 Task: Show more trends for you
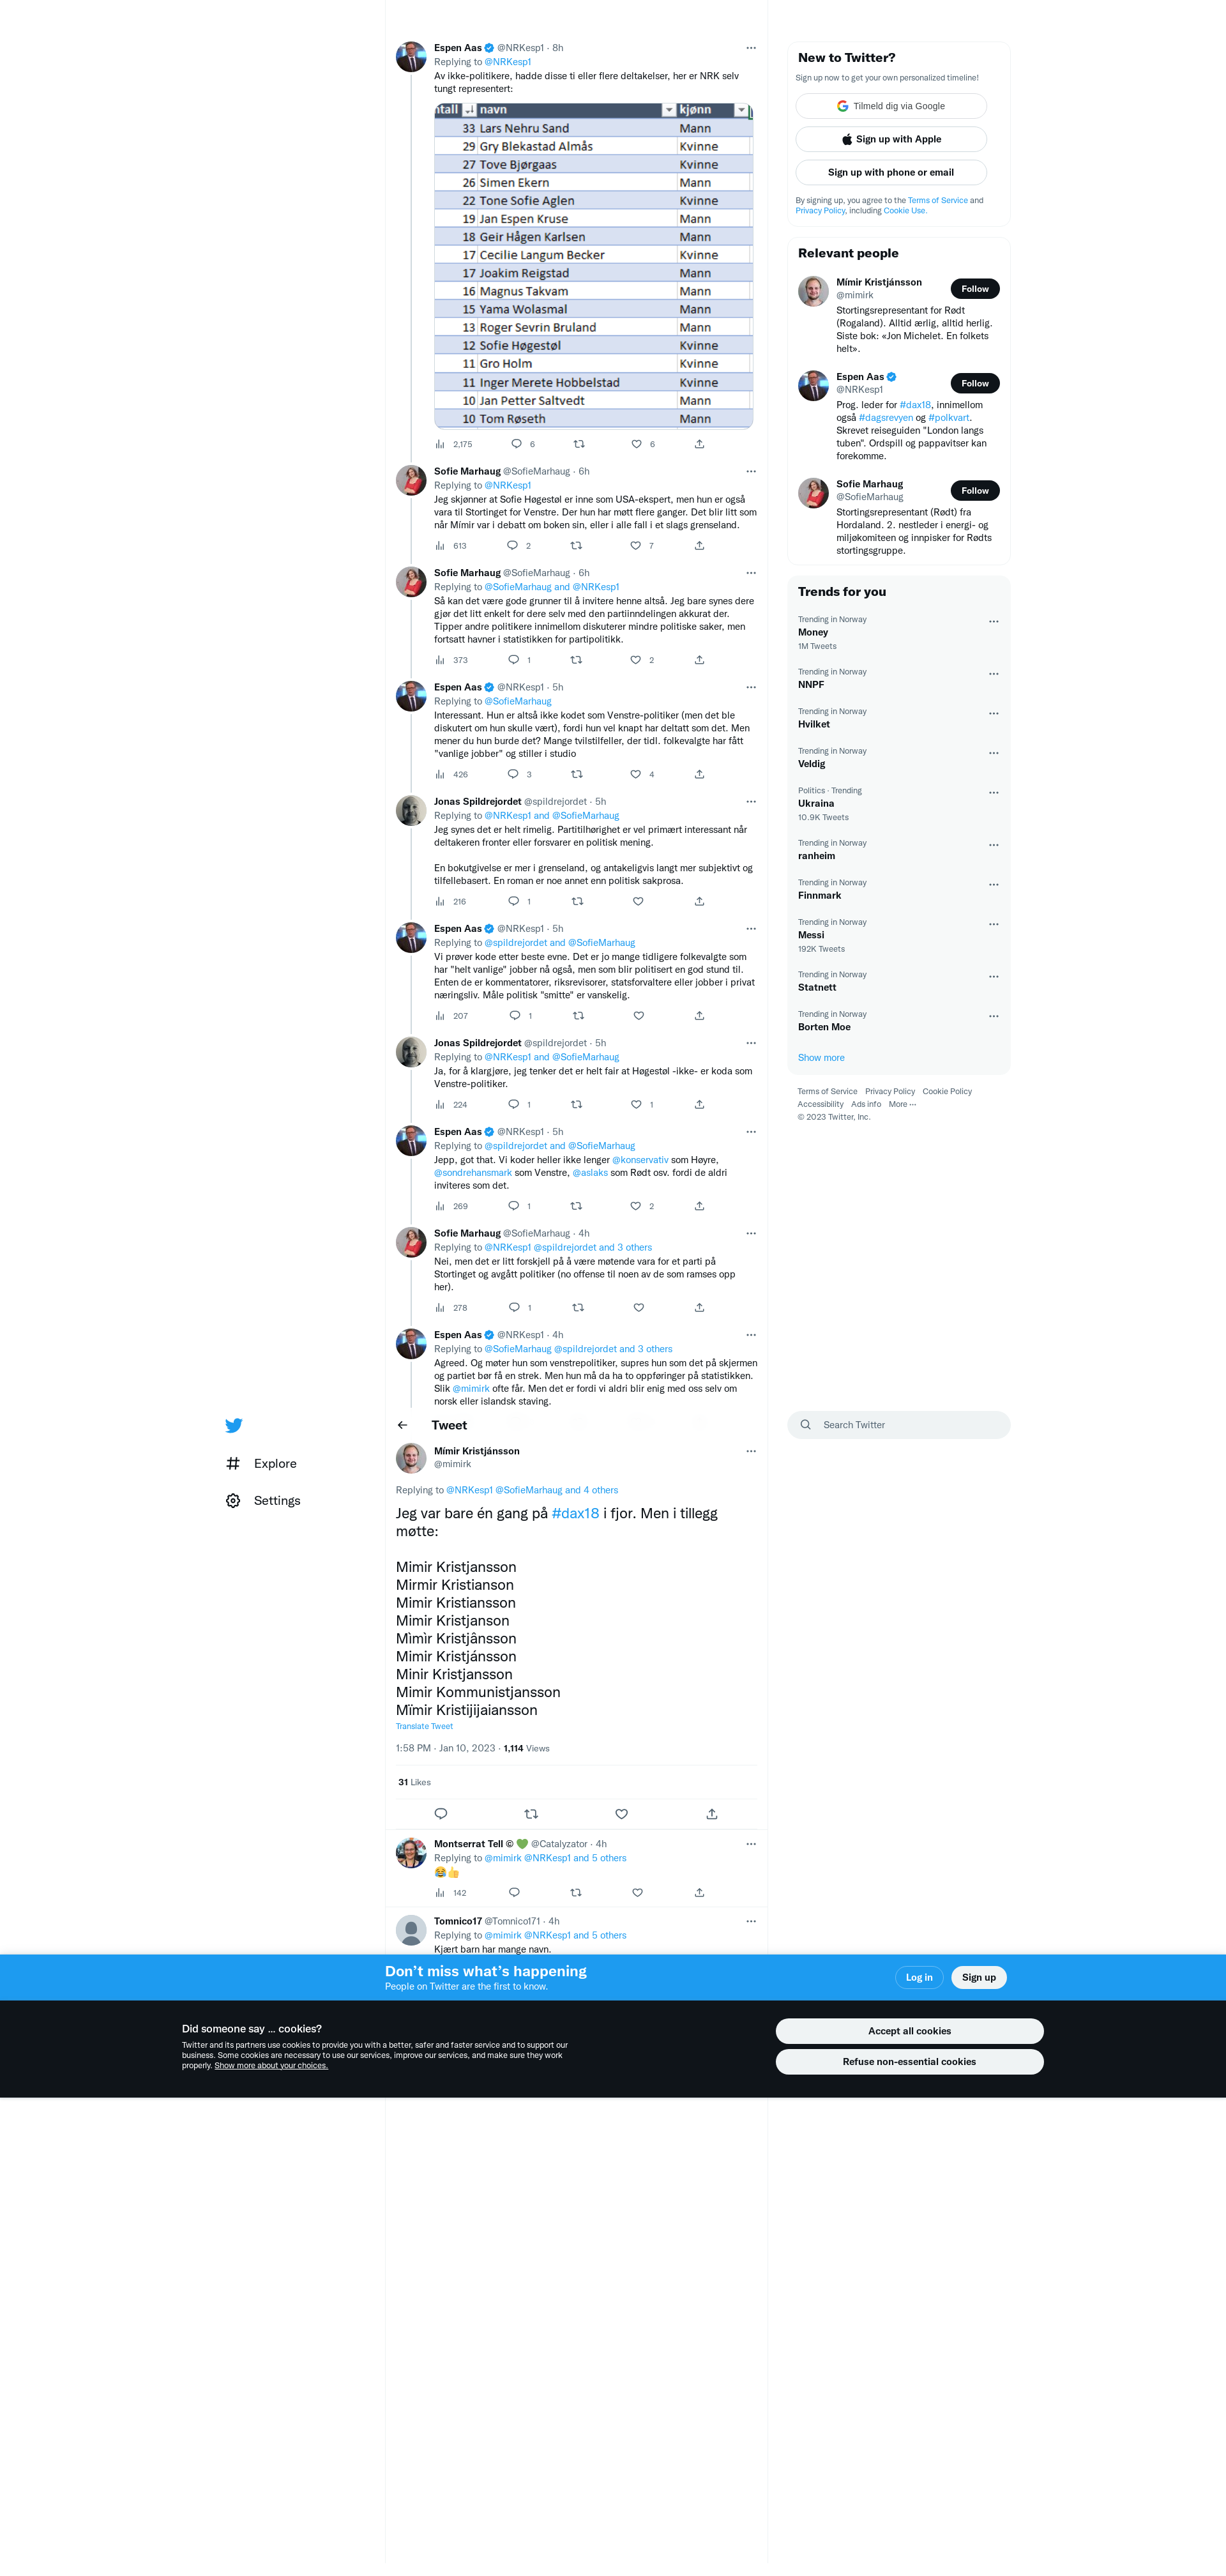821,1057
